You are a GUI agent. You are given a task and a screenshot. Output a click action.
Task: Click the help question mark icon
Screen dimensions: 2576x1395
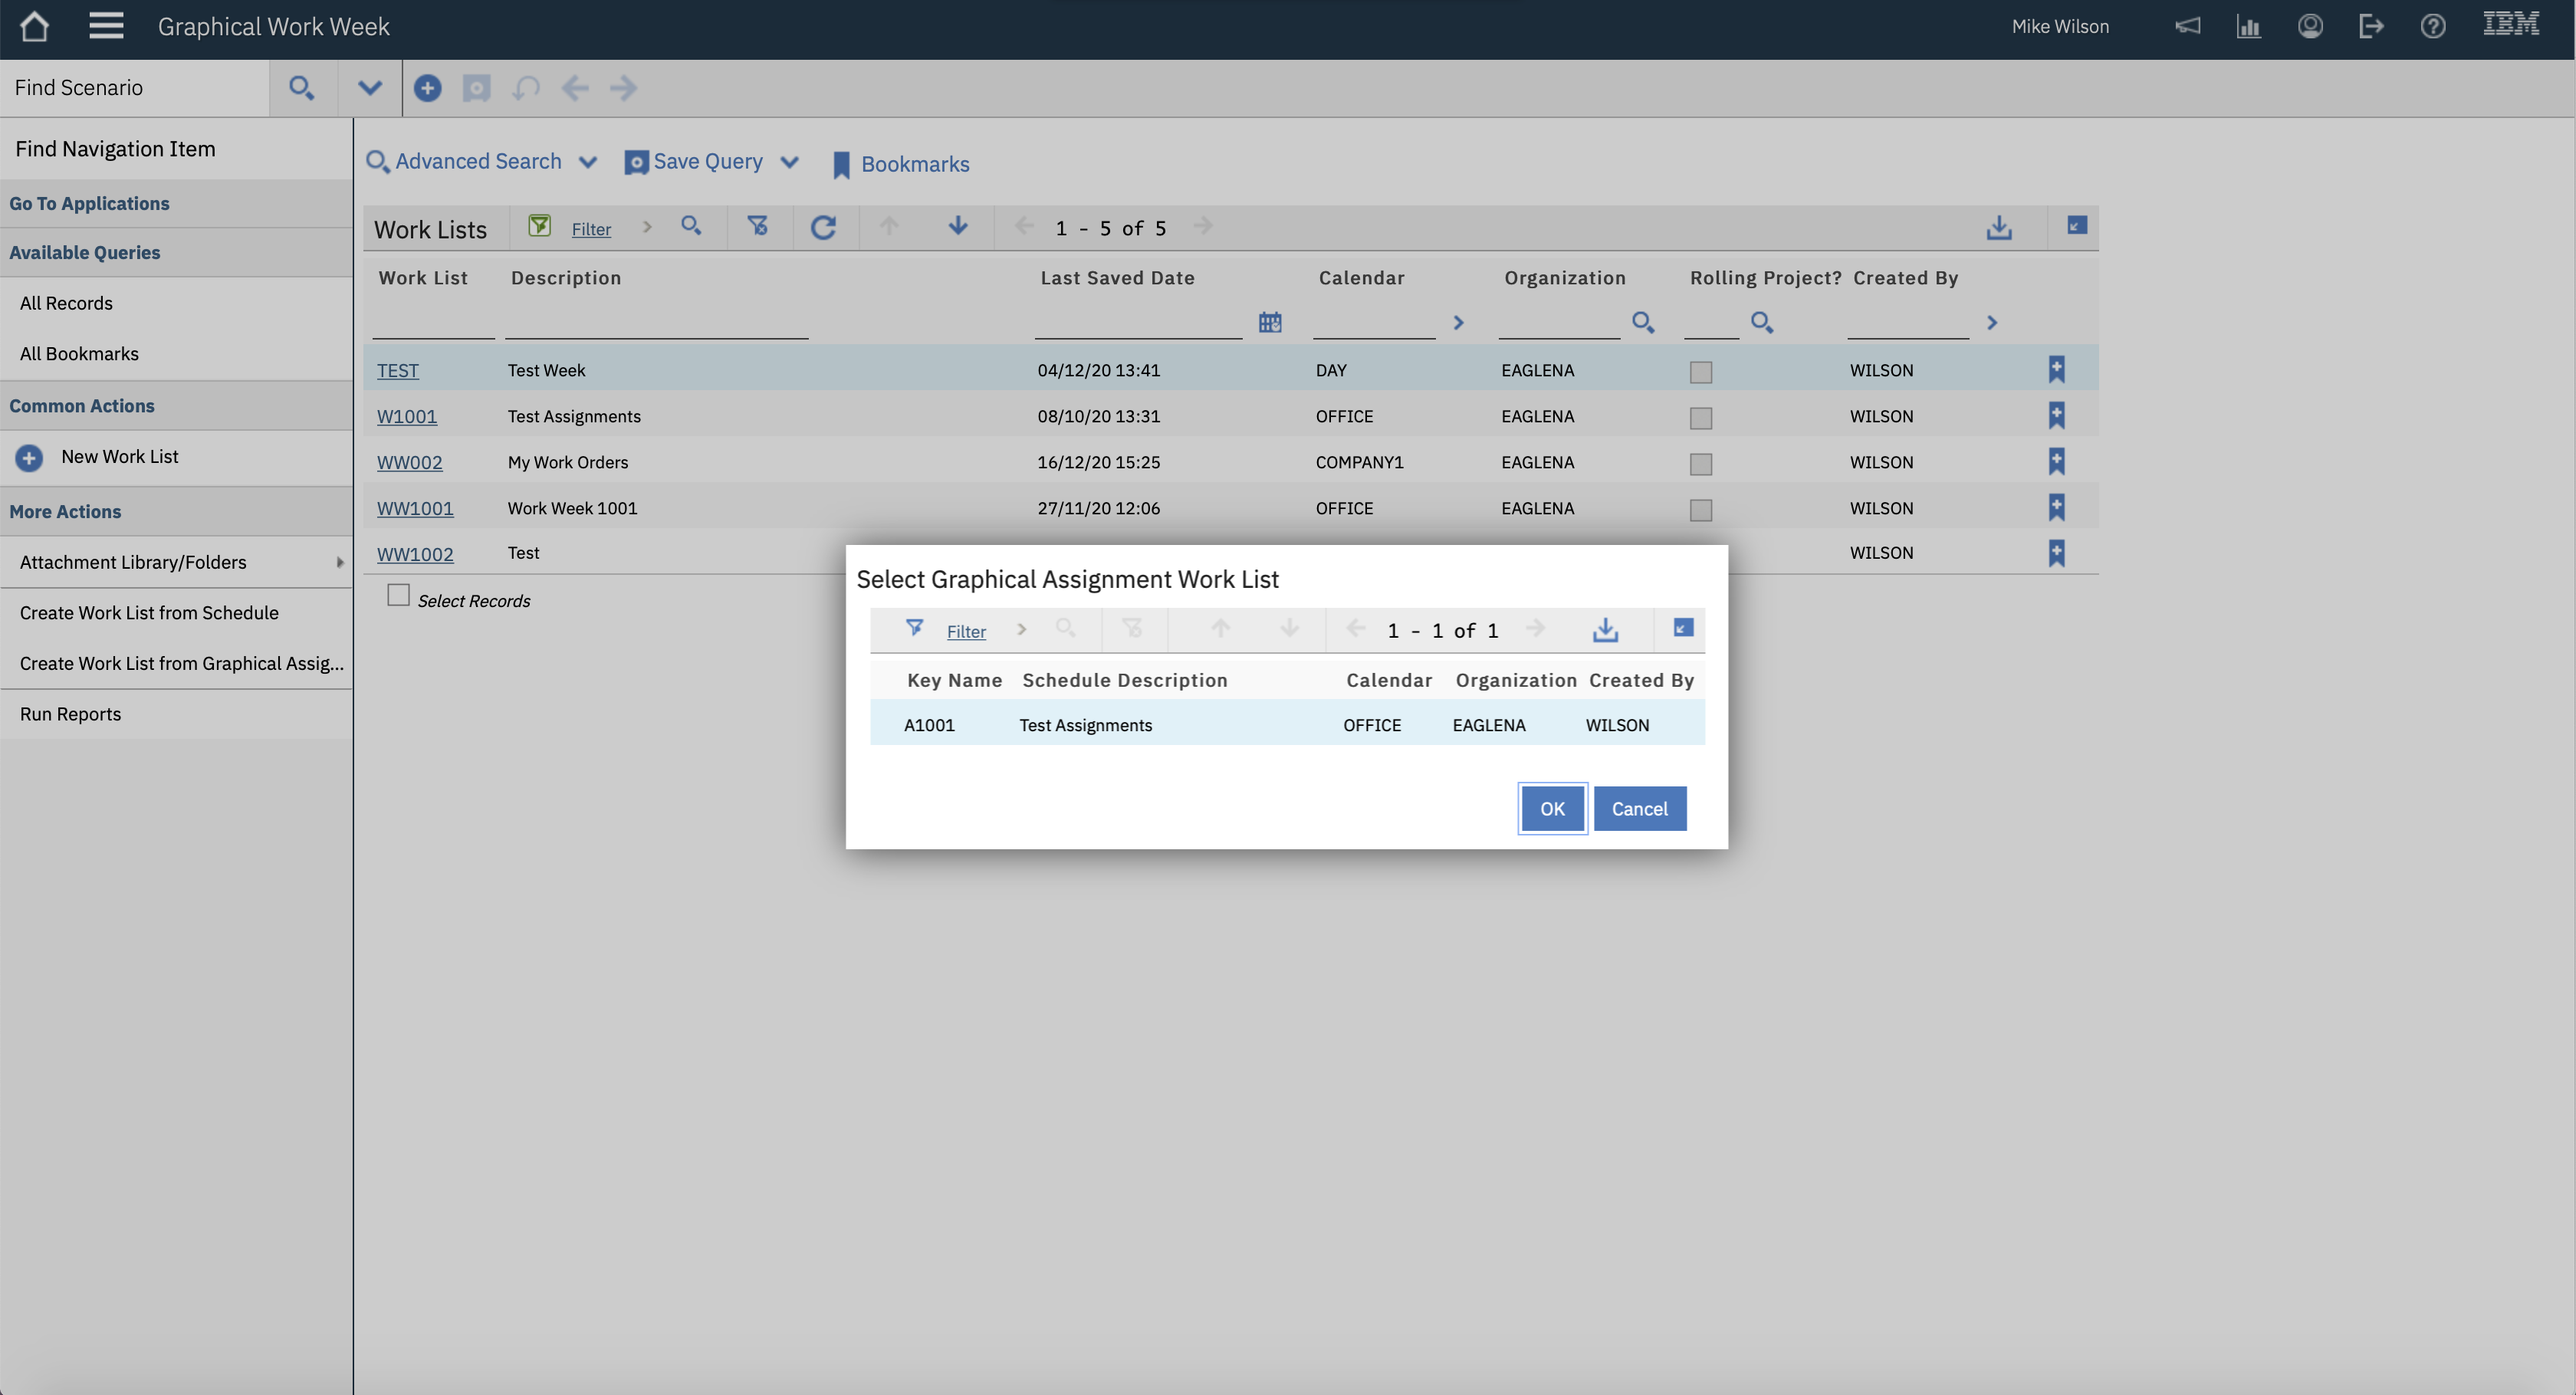click(x=2432, y=27)
